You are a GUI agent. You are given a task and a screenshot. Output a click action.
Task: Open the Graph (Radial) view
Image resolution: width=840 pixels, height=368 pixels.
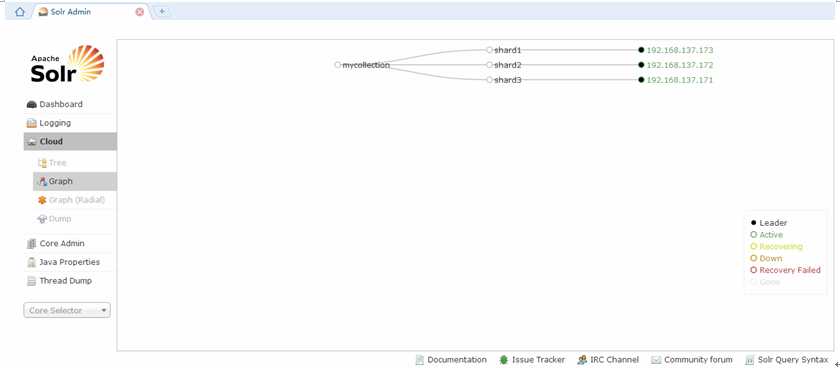77,200
